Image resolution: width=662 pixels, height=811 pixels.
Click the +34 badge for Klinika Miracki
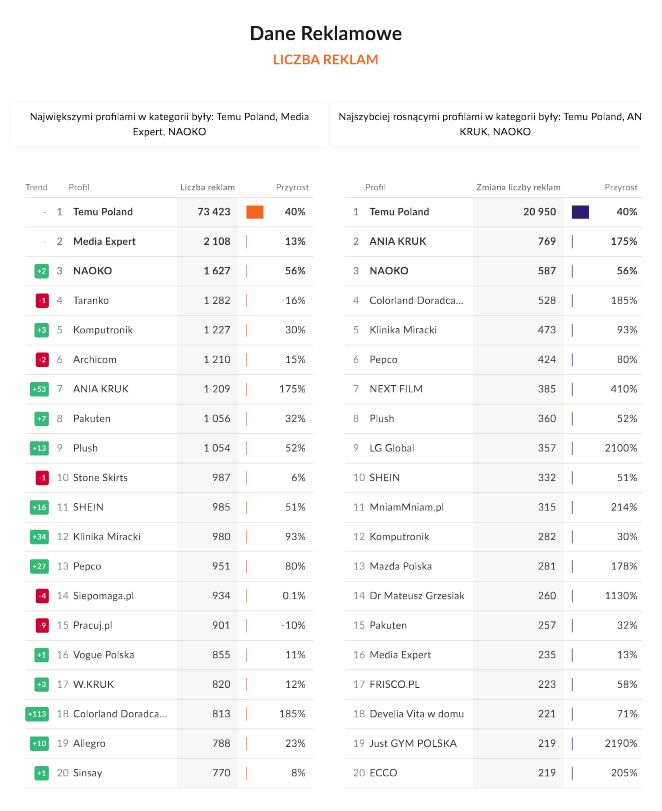(x=40, y=536)
